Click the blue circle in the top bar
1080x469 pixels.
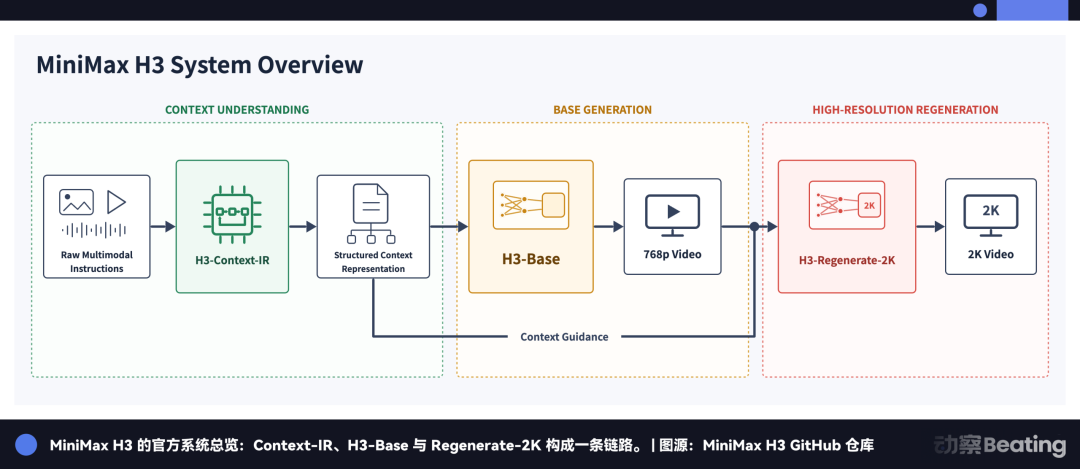click(979, 10)
